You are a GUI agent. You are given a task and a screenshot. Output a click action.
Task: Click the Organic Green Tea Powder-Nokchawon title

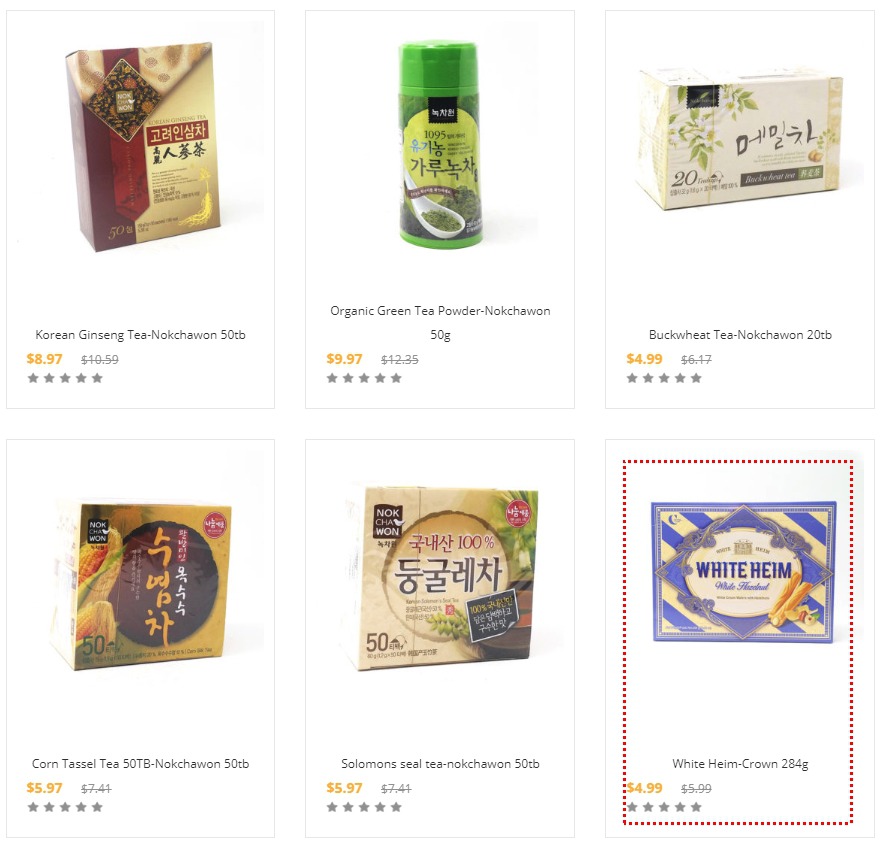click(x=440, y=323)
